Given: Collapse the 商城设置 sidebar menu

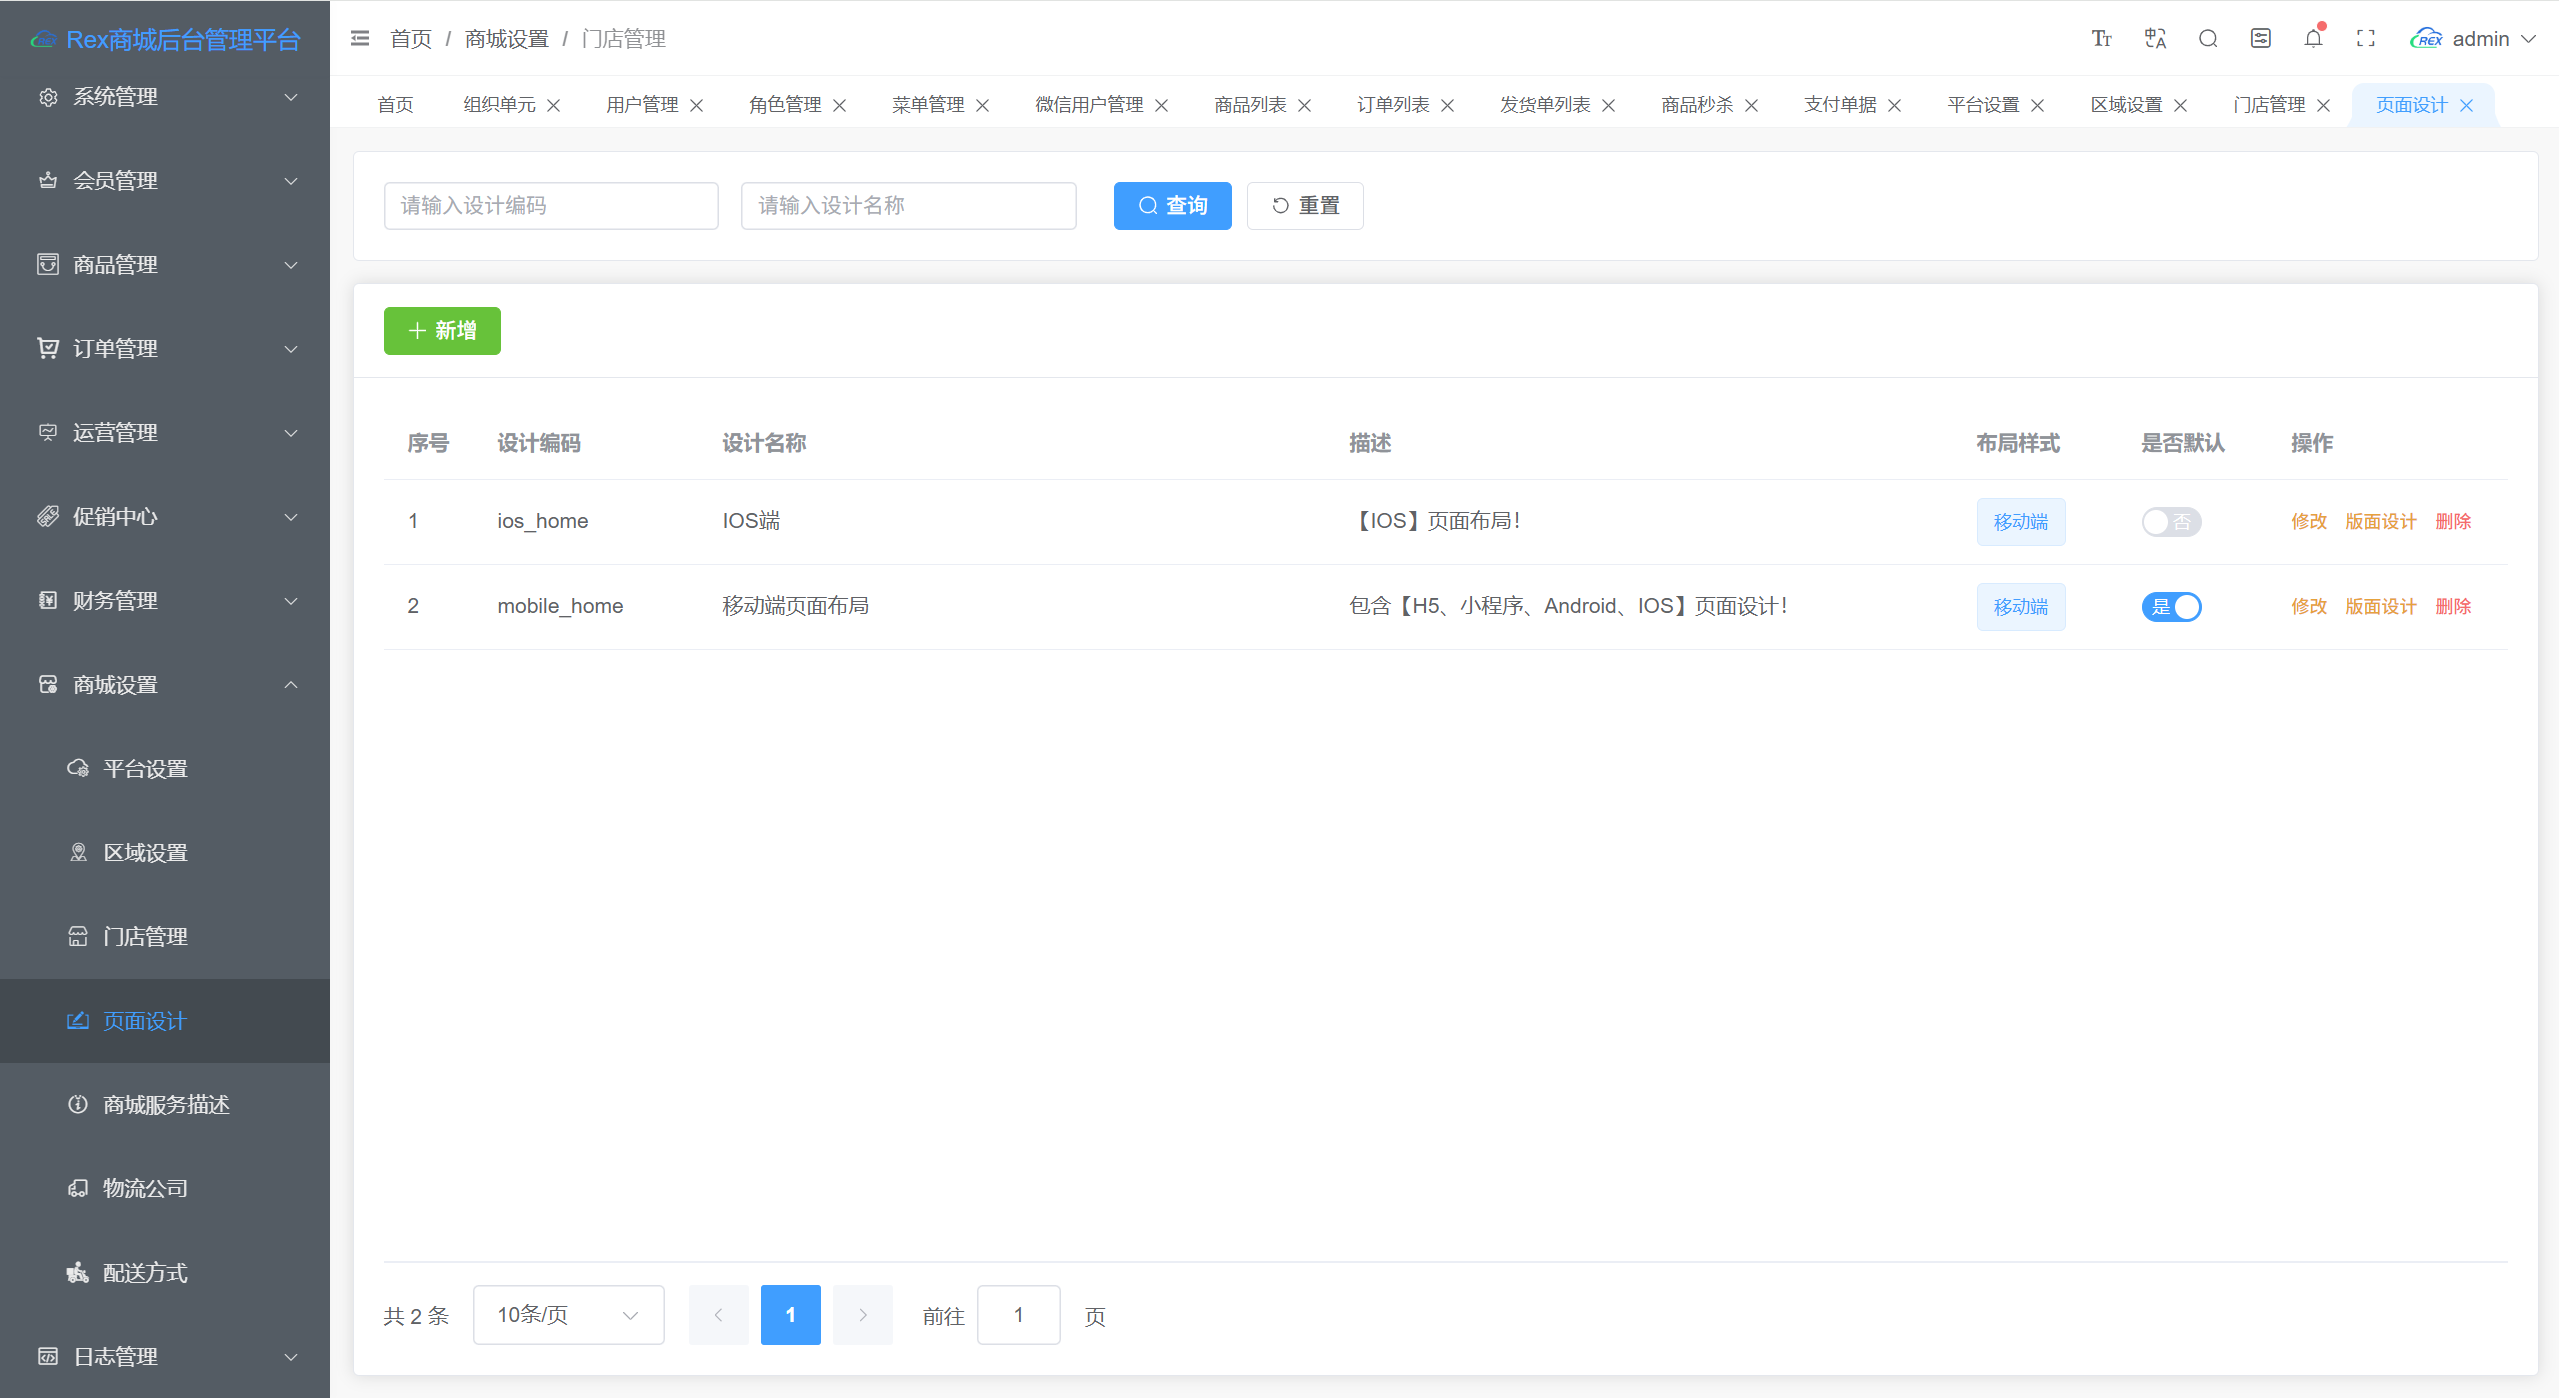Looking at the screenshot, I should pyautogui.click(x=165, y=685).
